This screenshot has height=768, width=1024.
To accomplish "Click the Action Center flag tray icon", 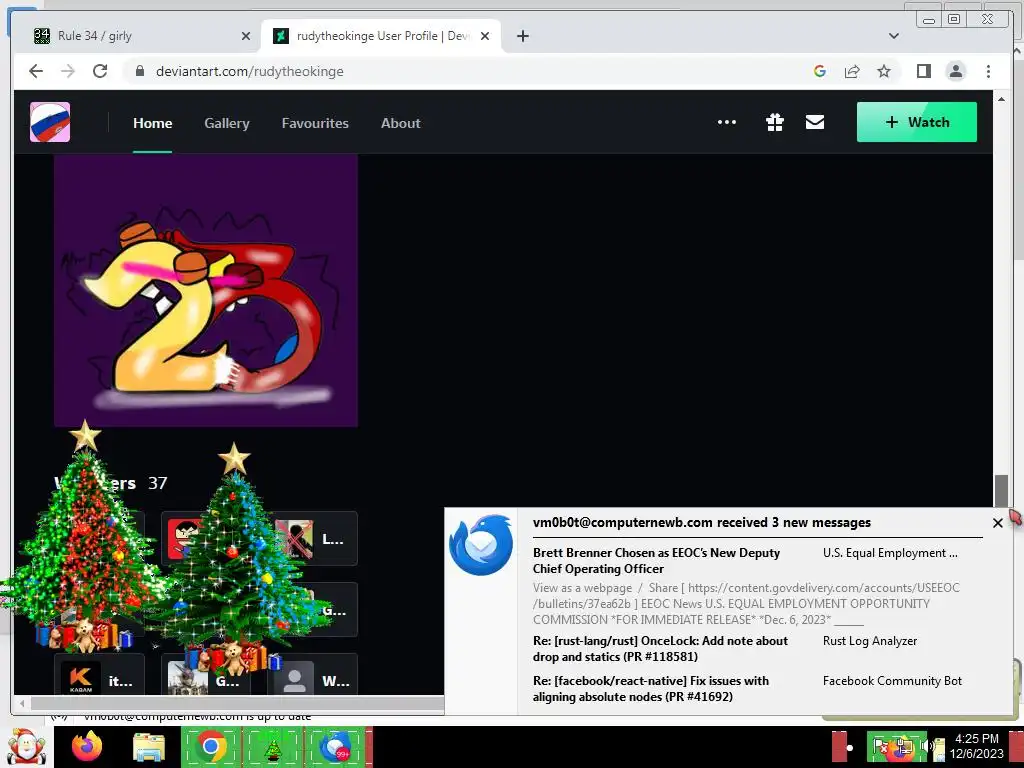I will 881,746.
